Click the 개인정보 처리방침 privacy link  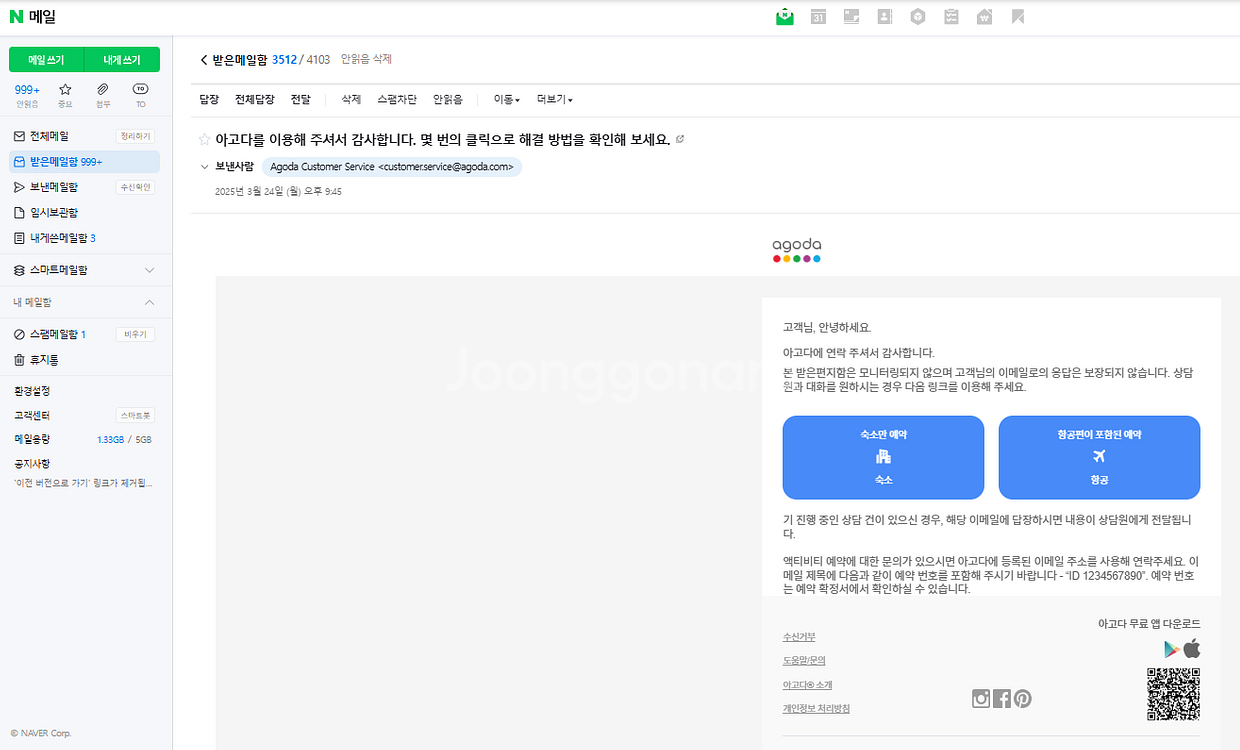pyautogui.click(x=816, y=709)
